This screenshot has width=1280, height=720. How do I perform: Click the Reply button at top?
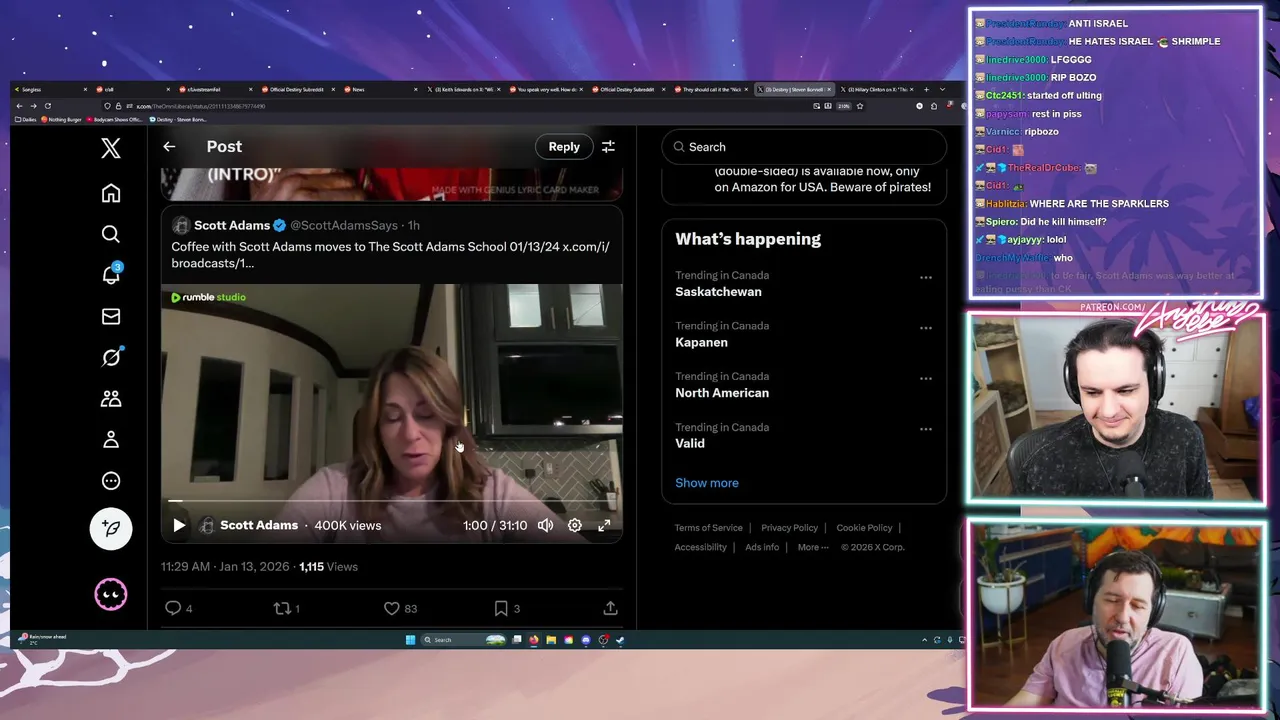pos(564,147)
